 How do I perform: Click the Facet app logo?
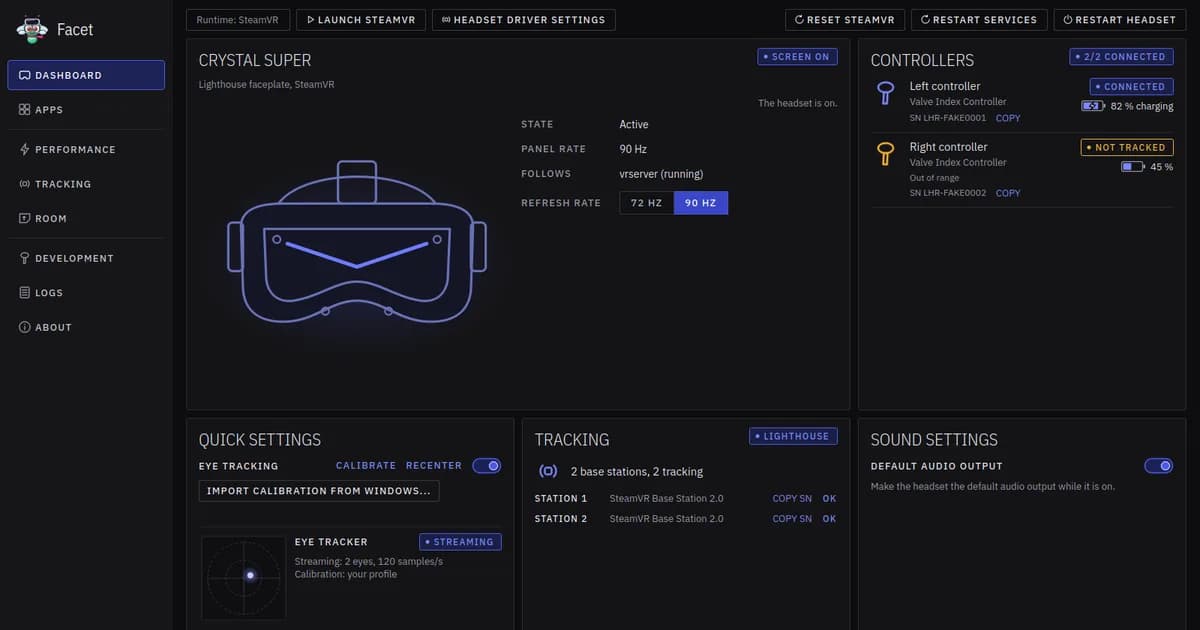tap(33, 30)
